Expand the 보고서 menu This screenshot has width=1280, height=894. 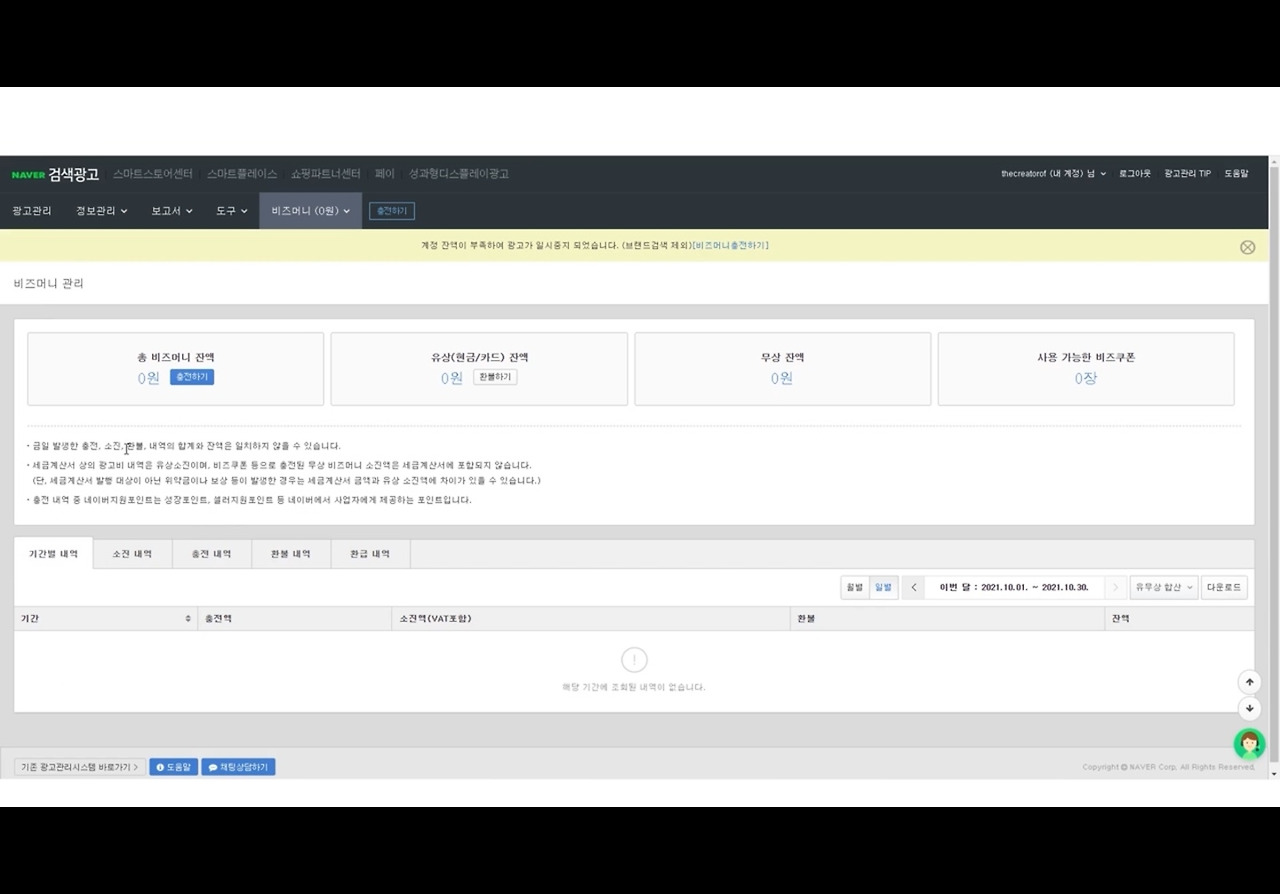172,211
